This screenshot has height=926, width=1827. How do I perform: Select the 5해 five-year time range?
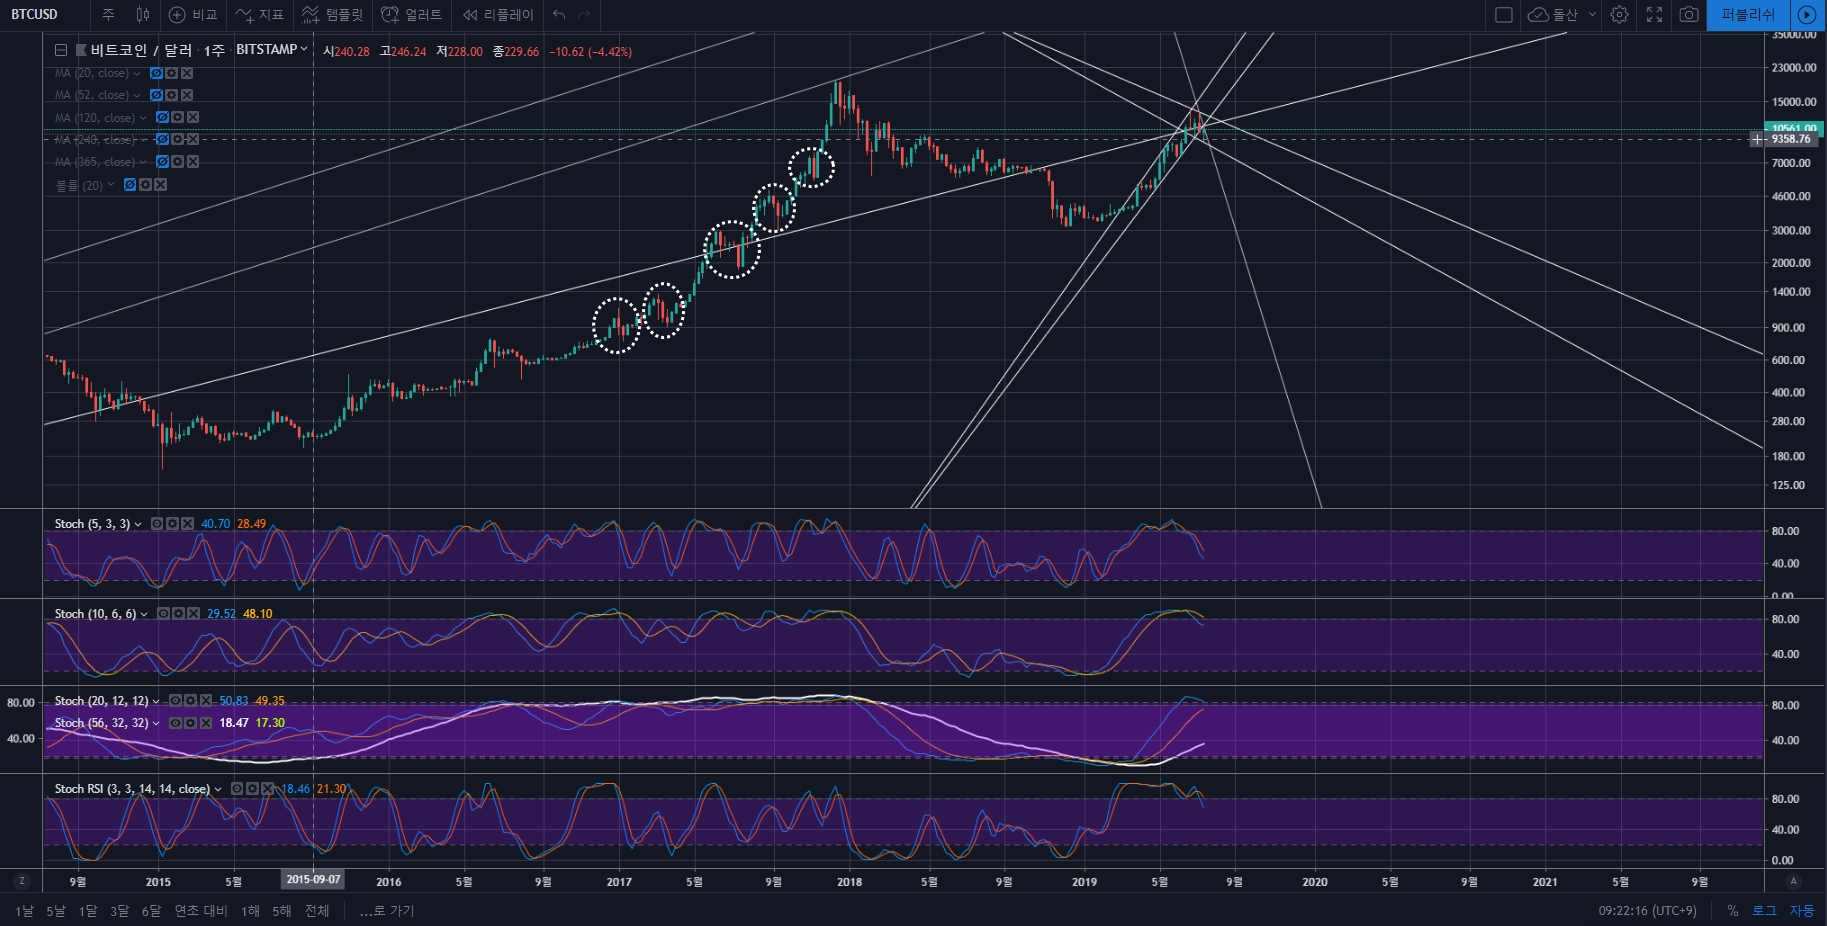[x=281, y=910]
